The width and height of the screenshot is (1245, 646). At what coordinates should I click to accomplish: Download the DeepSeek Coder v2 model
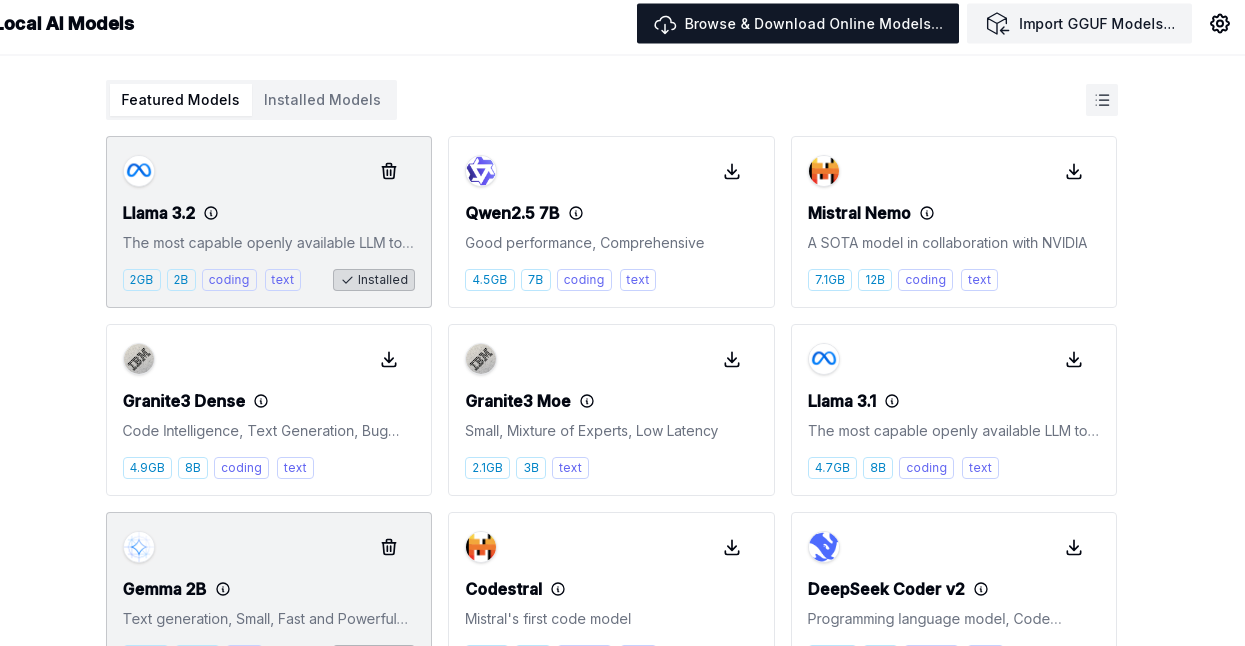tap(1074, 547)
